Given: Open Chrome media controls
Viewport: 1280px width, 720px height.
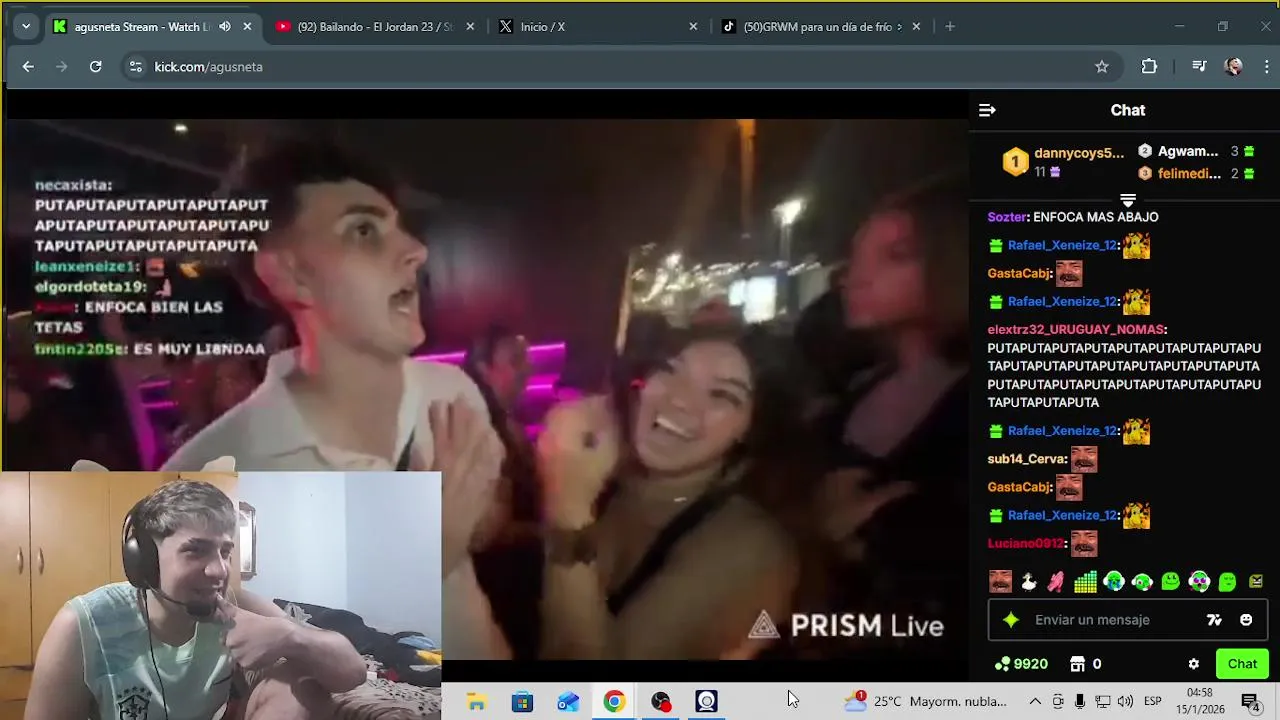Looking at the screenshot, I should click(1199, 67).
